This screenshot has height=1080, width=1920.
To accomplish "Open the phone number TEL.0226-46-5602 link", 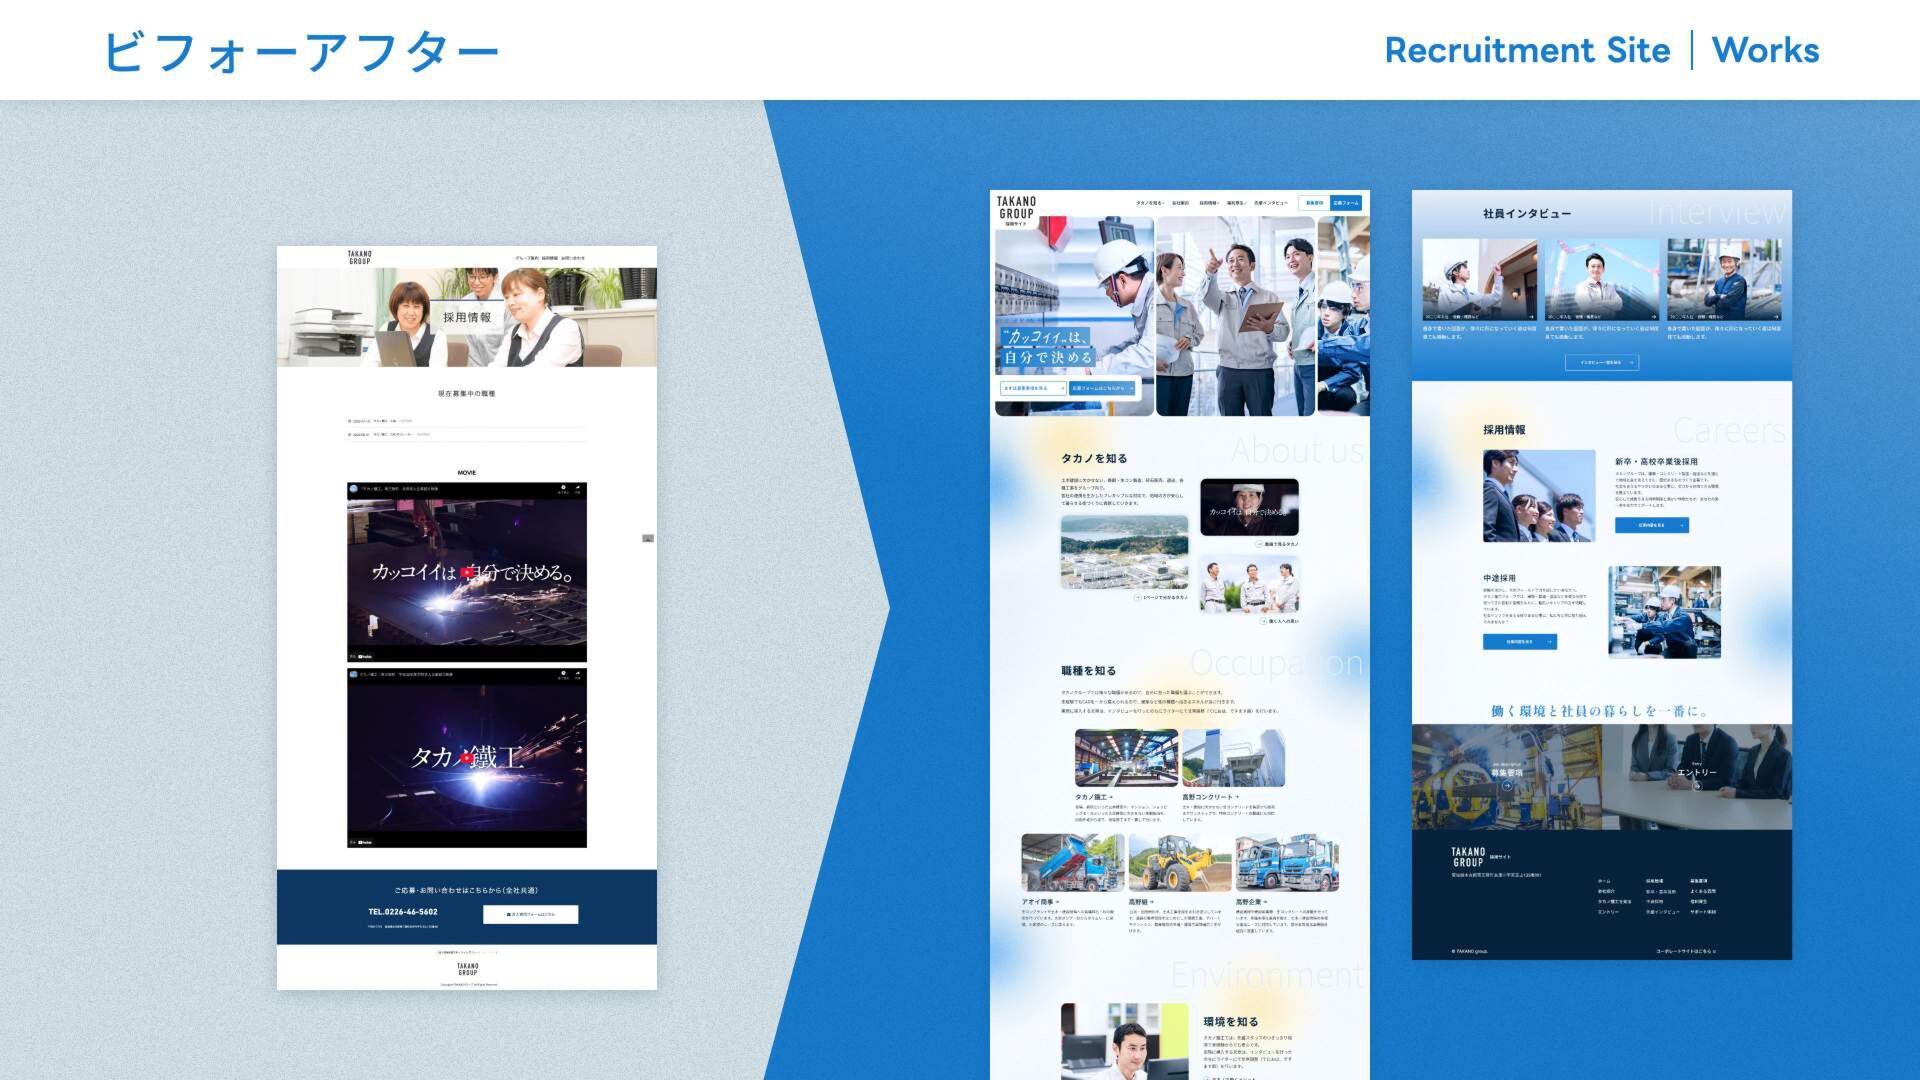I will point(403,912).
